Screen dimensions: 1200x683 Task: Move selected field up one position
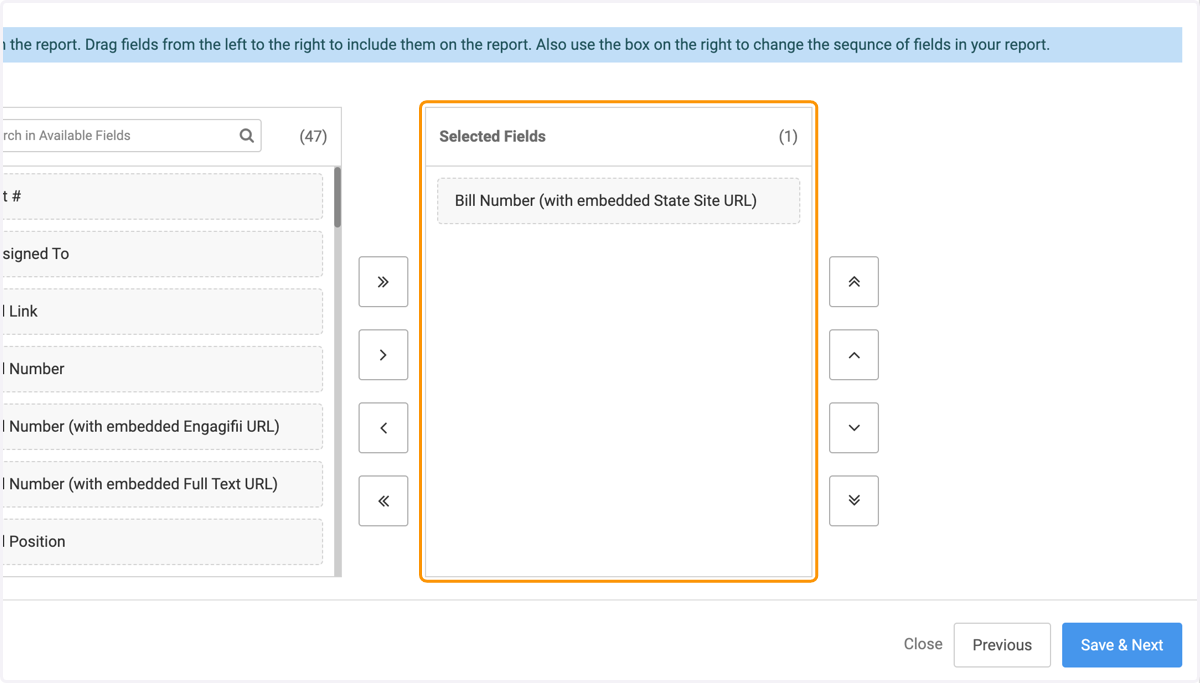click(854, 355)
